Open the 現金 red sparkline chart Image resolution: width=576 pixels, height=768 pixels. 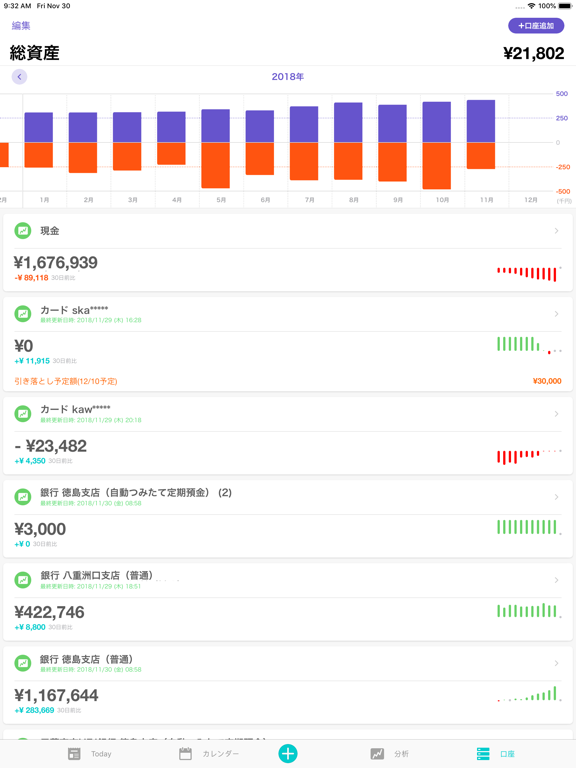[529, 274]
